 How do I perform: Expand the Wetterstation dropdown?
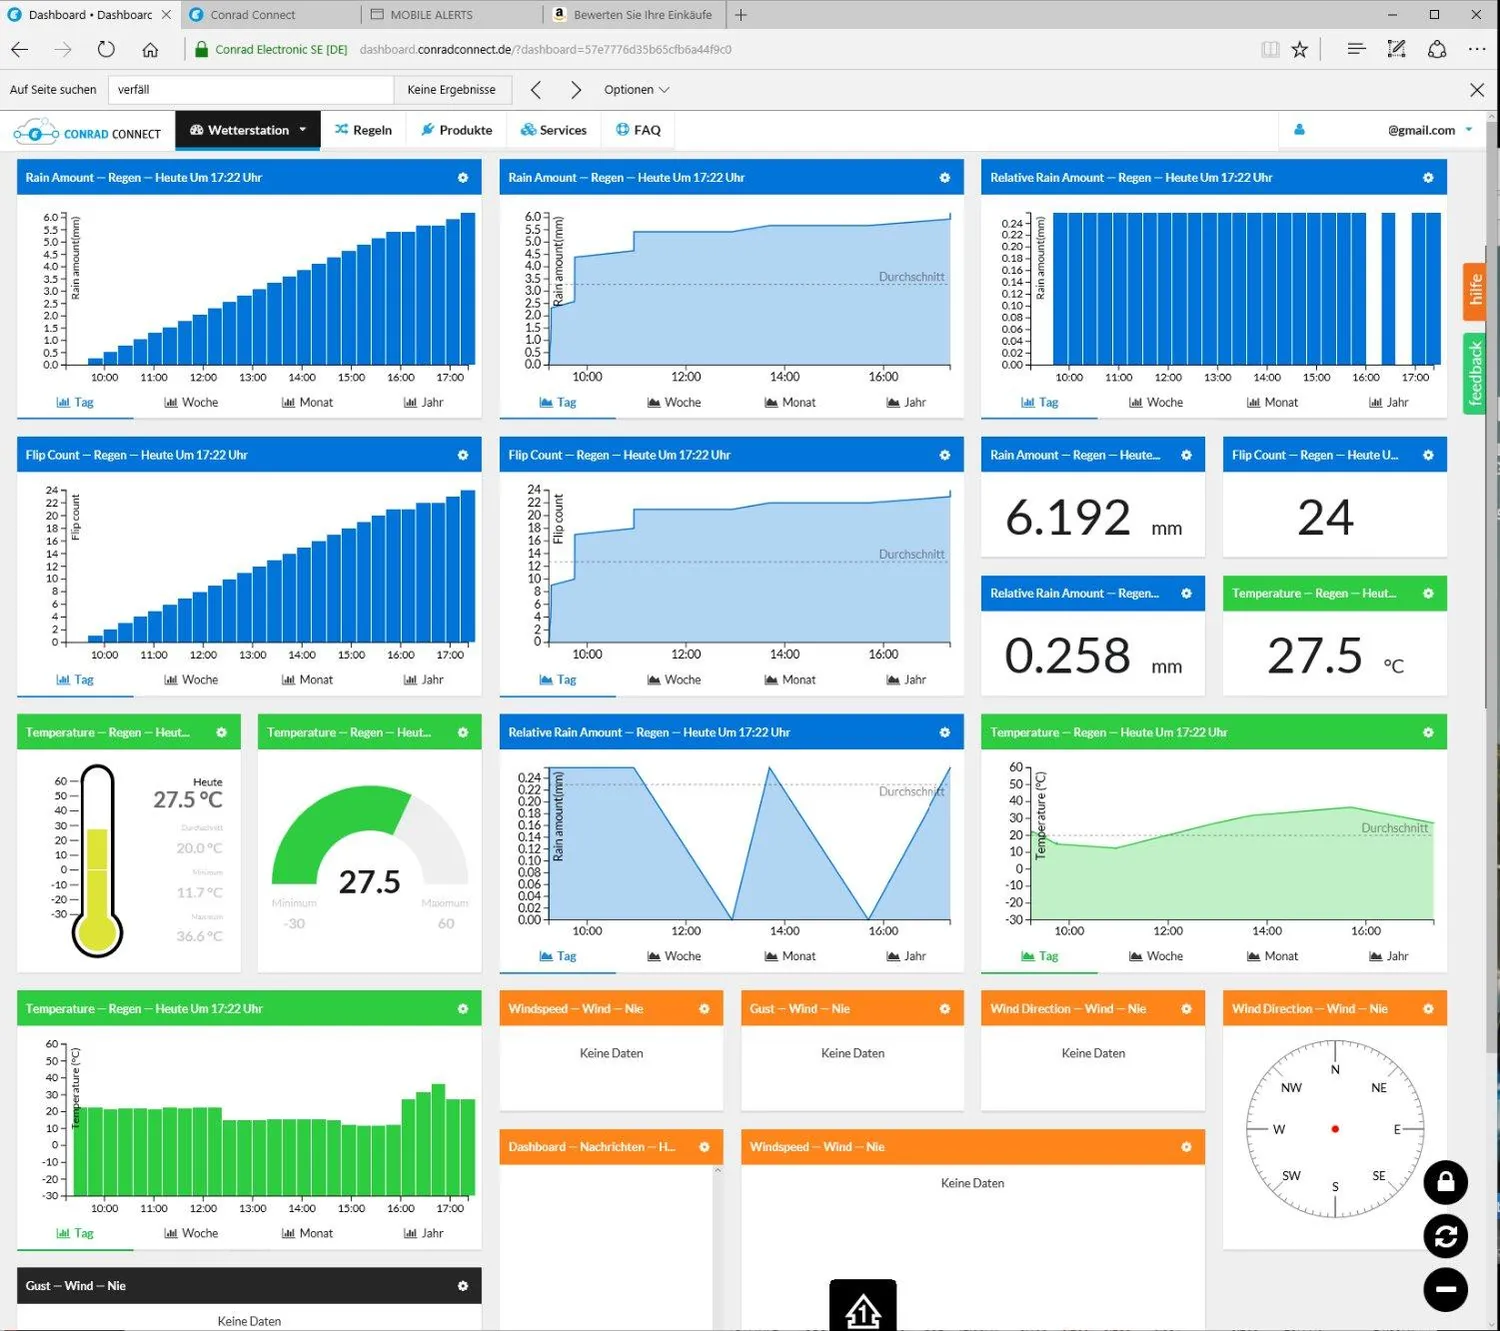point(248,130)
